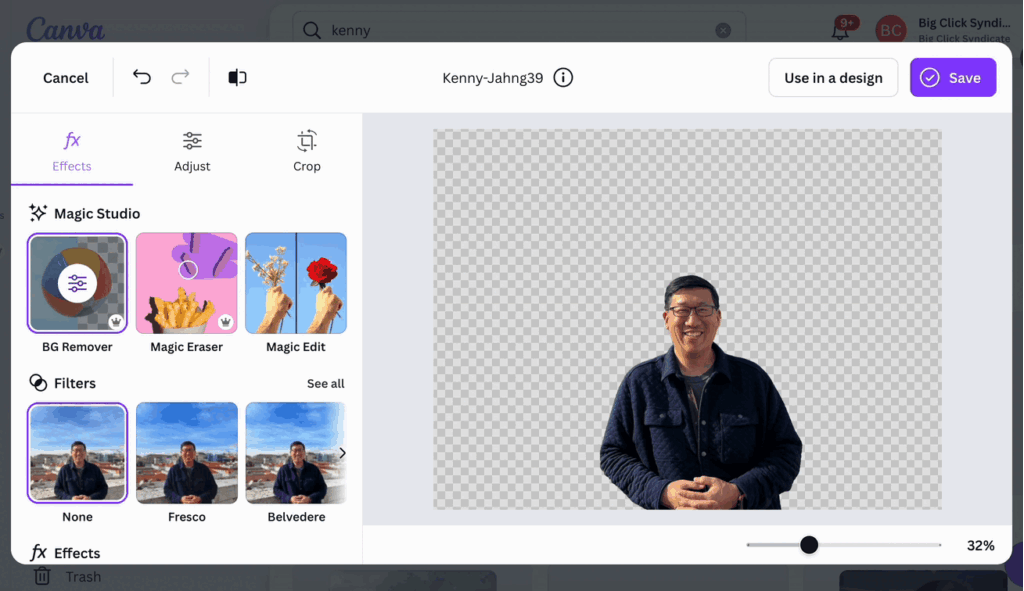Viewport: 1024px width, 591px height.
Task: Open image info for Kenny-Jahng39
Action: [562, 77]
